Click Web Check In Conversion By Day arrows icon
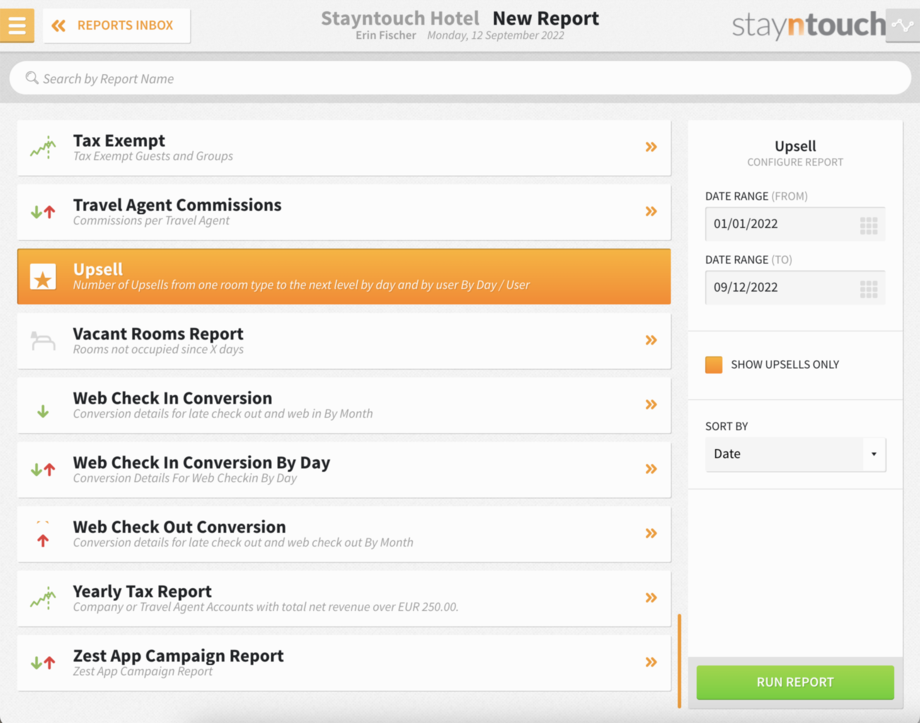 43,469
